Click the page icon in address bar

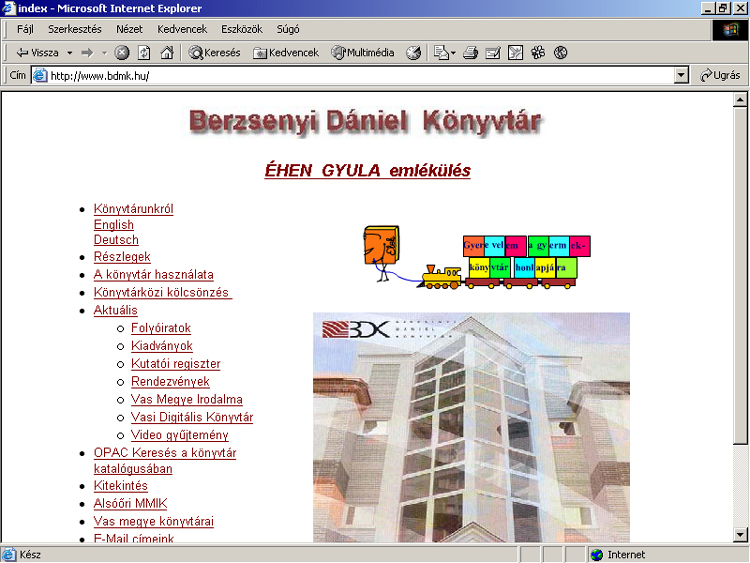[x=40, y=76]
